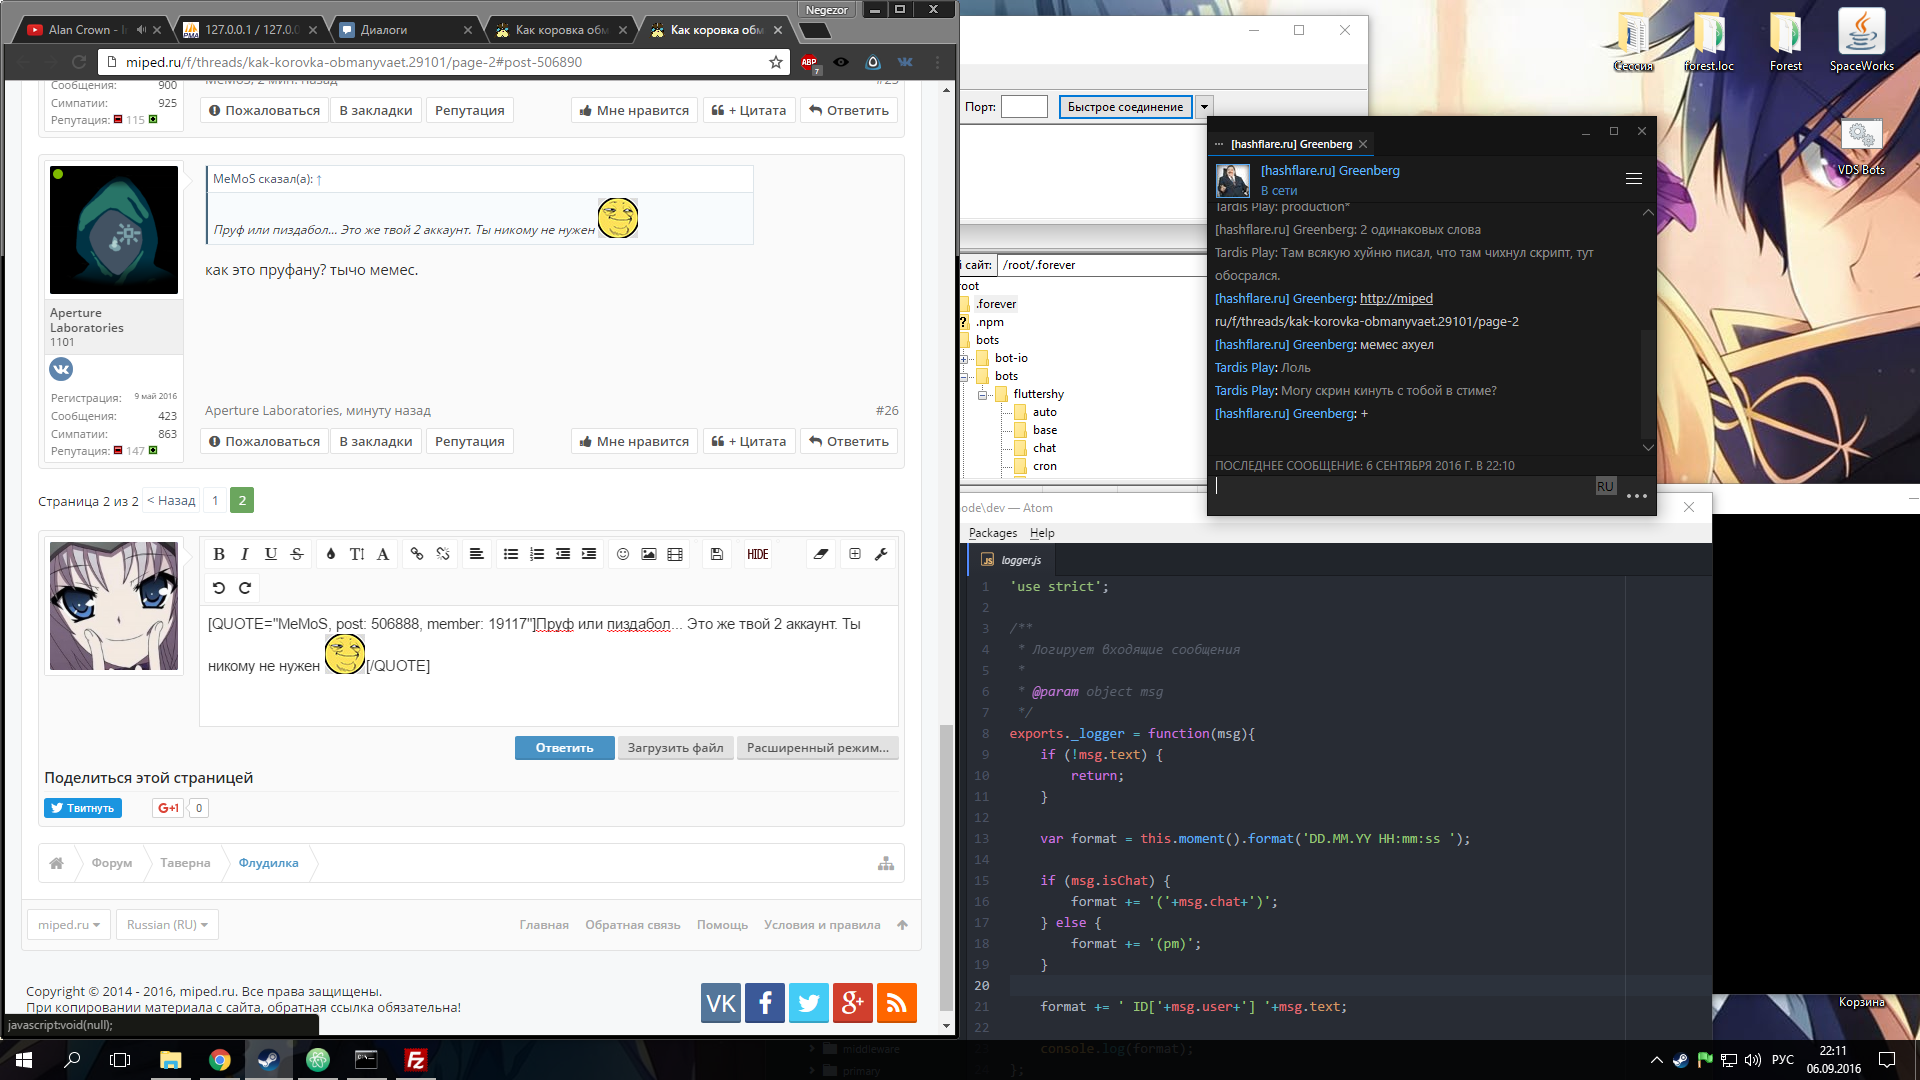The image size is (1920, 1080).
Task: Remove formatting with the eraser icon
Action: click(821, 554)
